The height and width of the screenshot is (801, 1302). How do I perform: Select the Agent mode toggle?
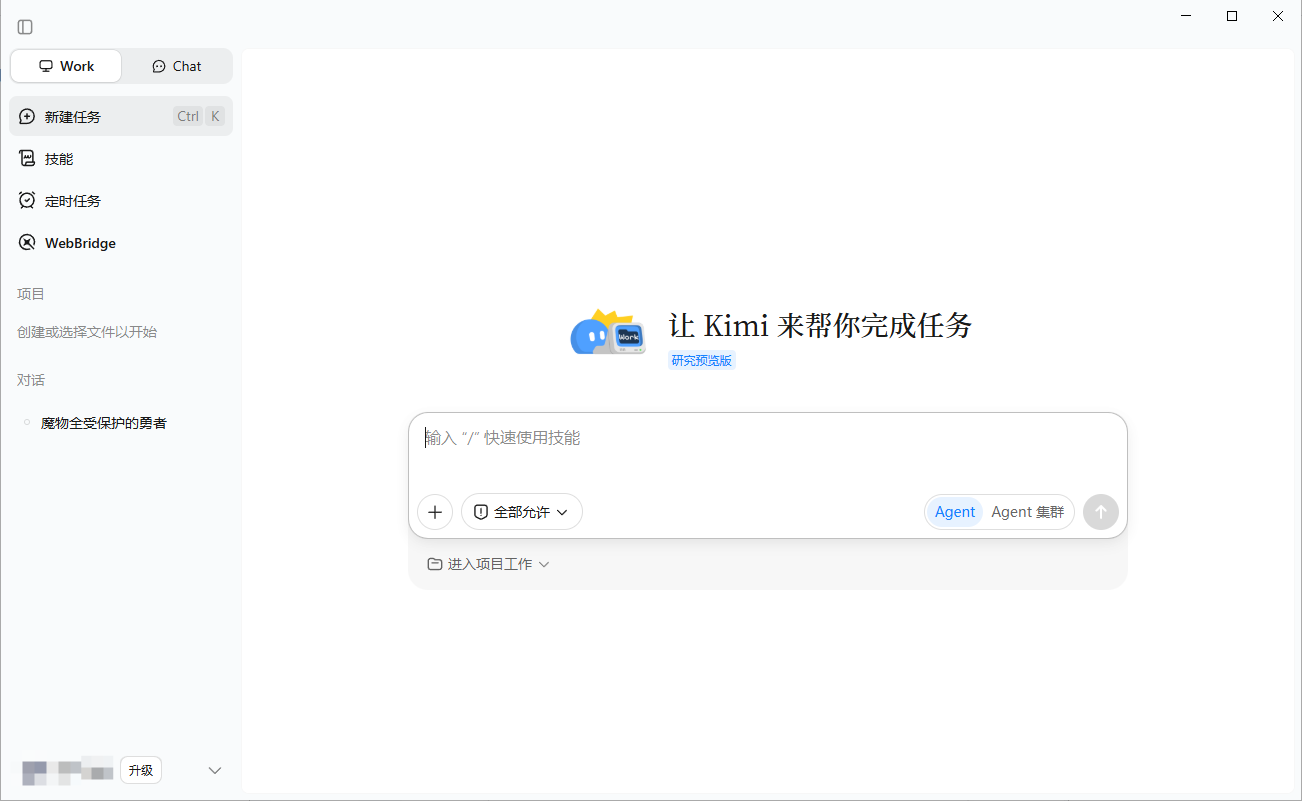[x=955, y=512]
